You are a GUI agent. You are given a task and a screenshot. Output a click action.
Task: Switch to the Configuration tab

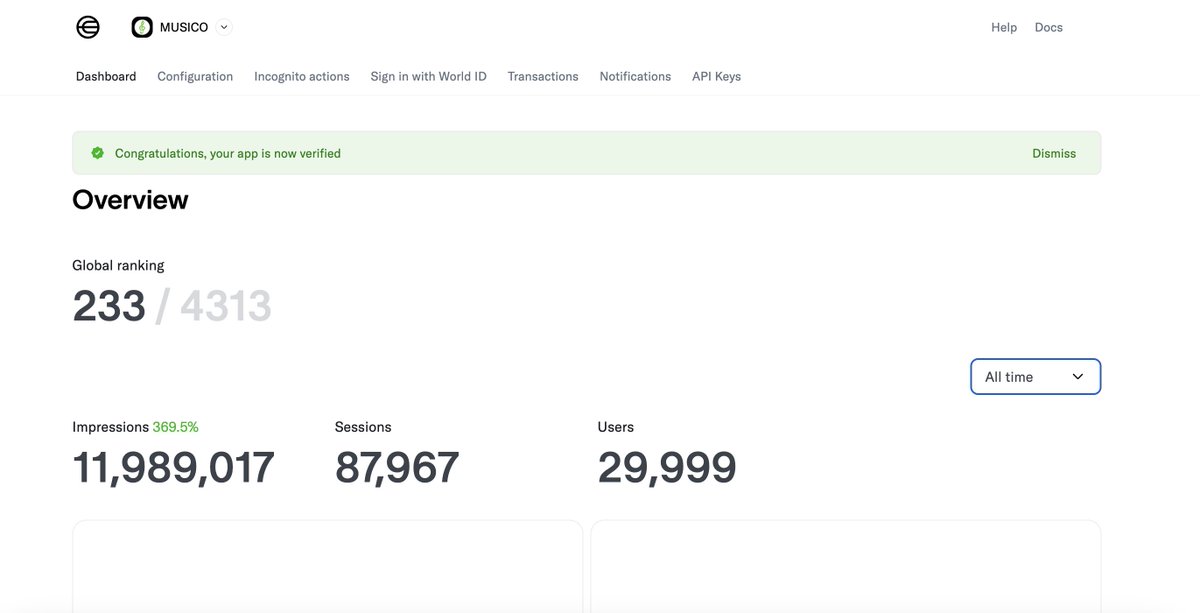[195, 76]
